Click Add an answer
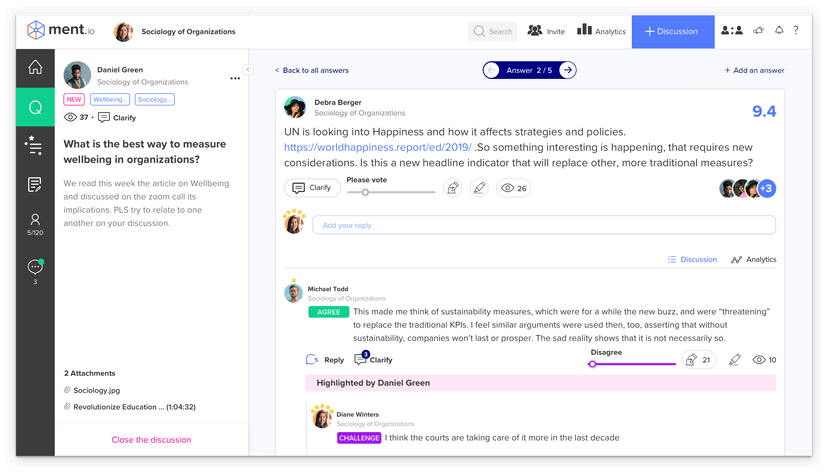The height and width of the screenshot is (474, 828). point(754,70)
